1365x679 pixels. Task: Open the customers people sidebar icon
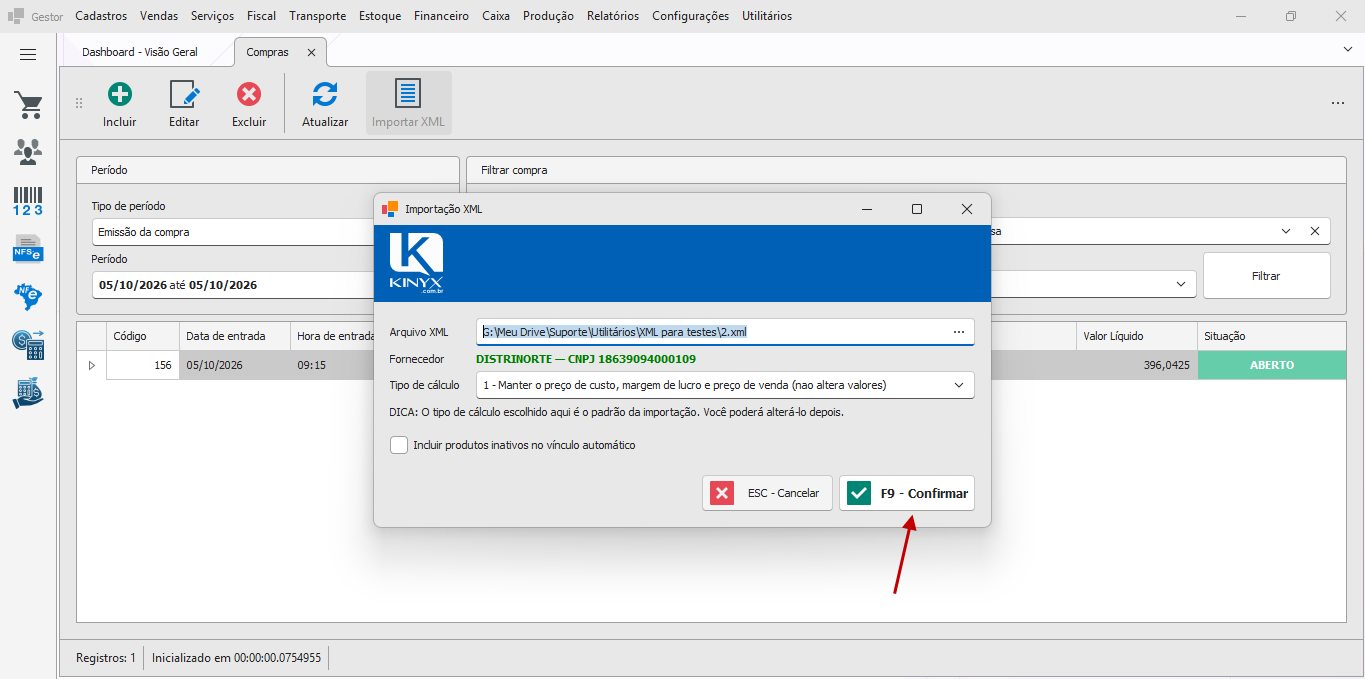(x=28, y=152)
